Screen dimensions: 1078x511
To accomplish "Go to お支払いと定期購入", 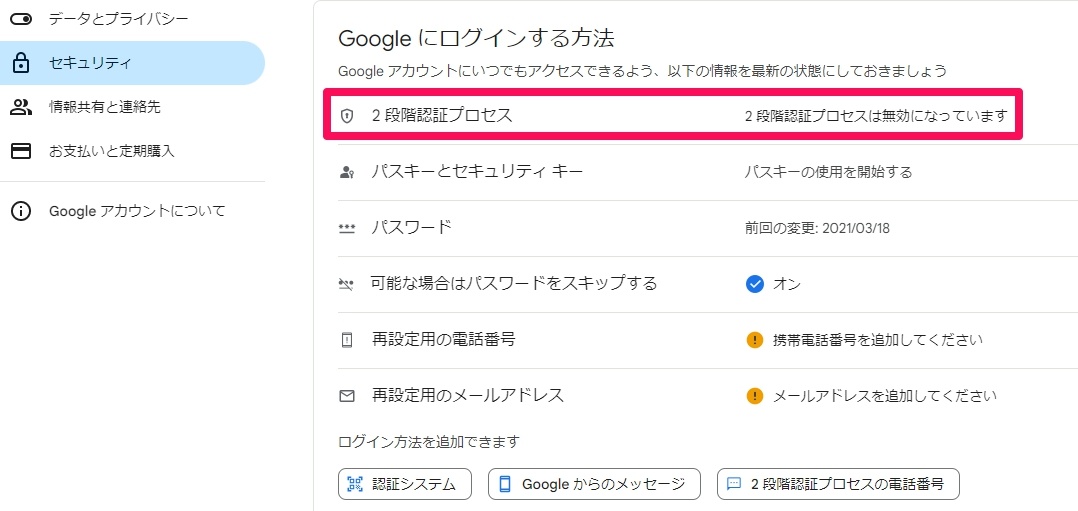I will point(111,151).
